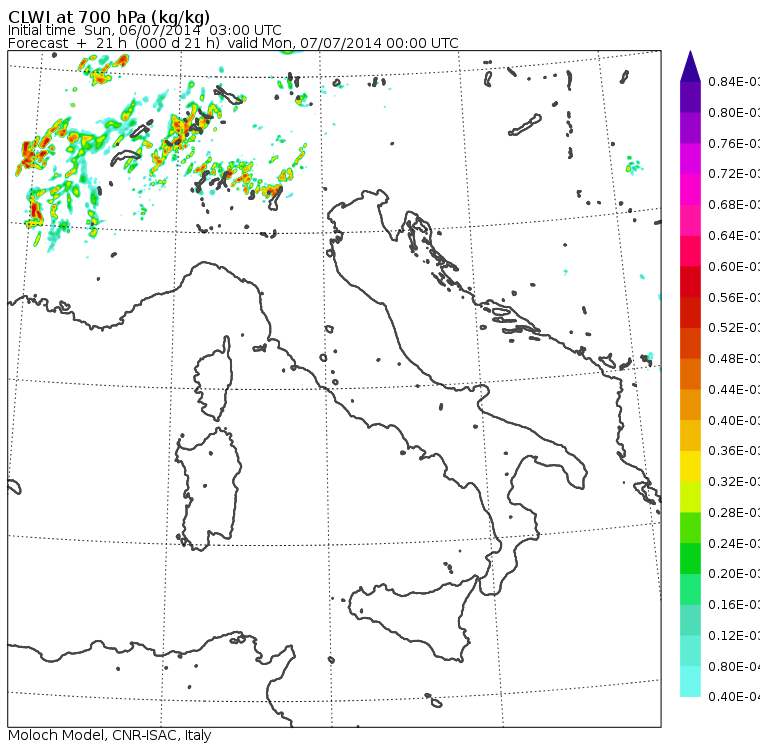Select the magenta band between 0.72E-03 and 0.76E-03
The height and width of the screenshot is (749, 760).
pos(690,159)
